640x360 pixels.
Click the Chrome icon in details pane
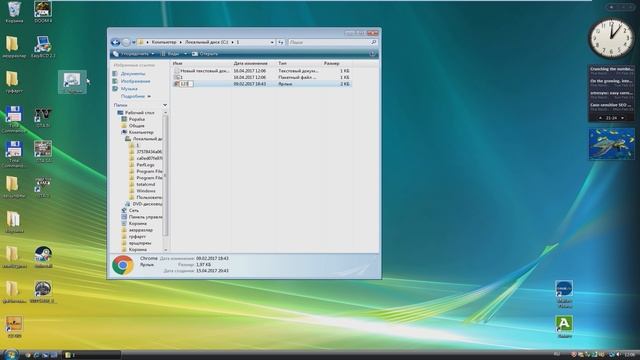(x=123, y=265)
